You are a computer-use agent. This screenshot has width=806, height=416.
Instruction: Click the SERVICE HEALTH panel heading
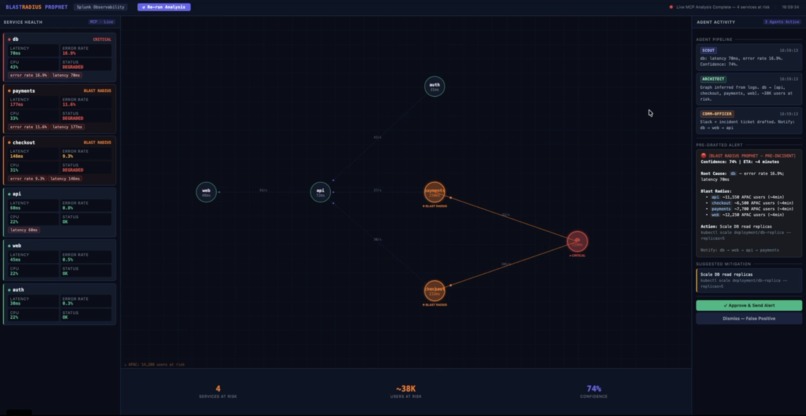23,22
